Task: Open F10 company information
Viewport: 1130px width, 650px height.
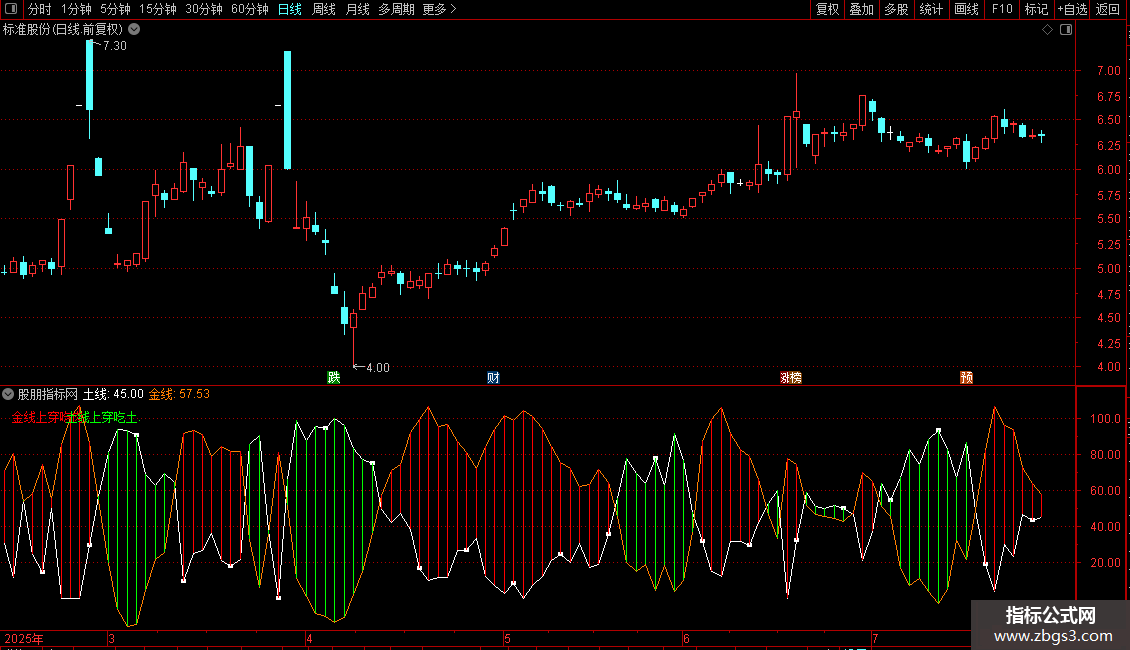Action: tap(1002, 9)
